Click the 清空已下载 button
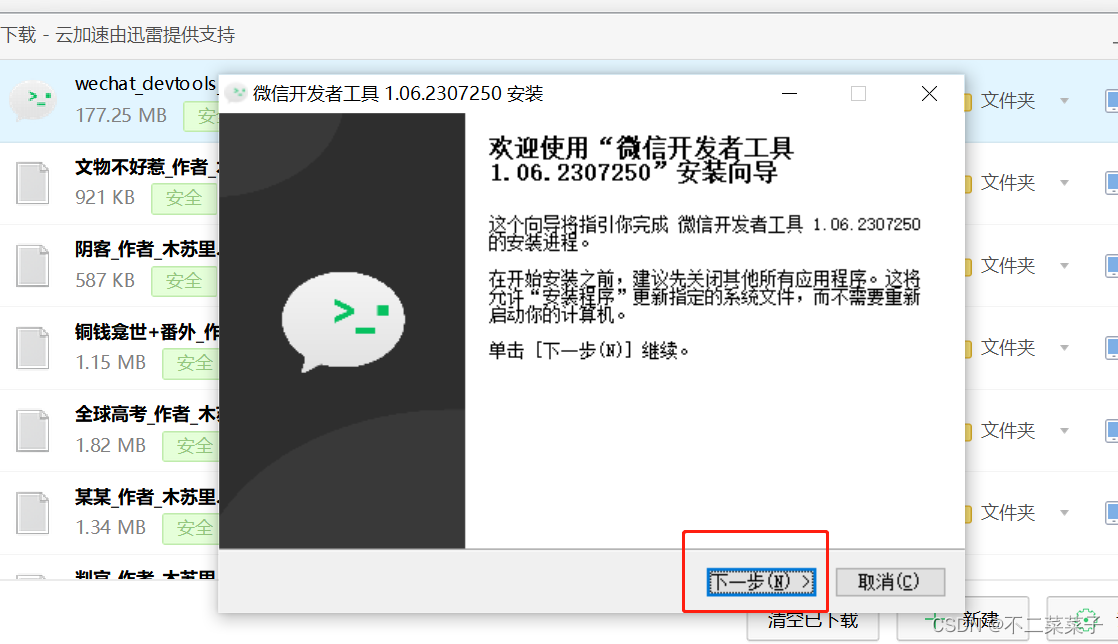The image size is (1118, 644). pyautogui.click(x=813, y=623)
